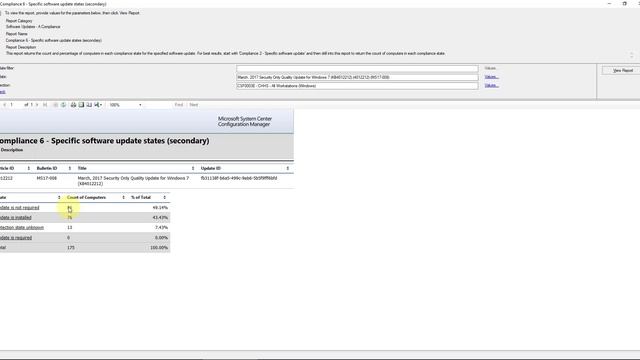The height and width of the screenshot is (360, 640).
Task: Select the 0.00% percentage cell
Action: click(x=161, y=238)
